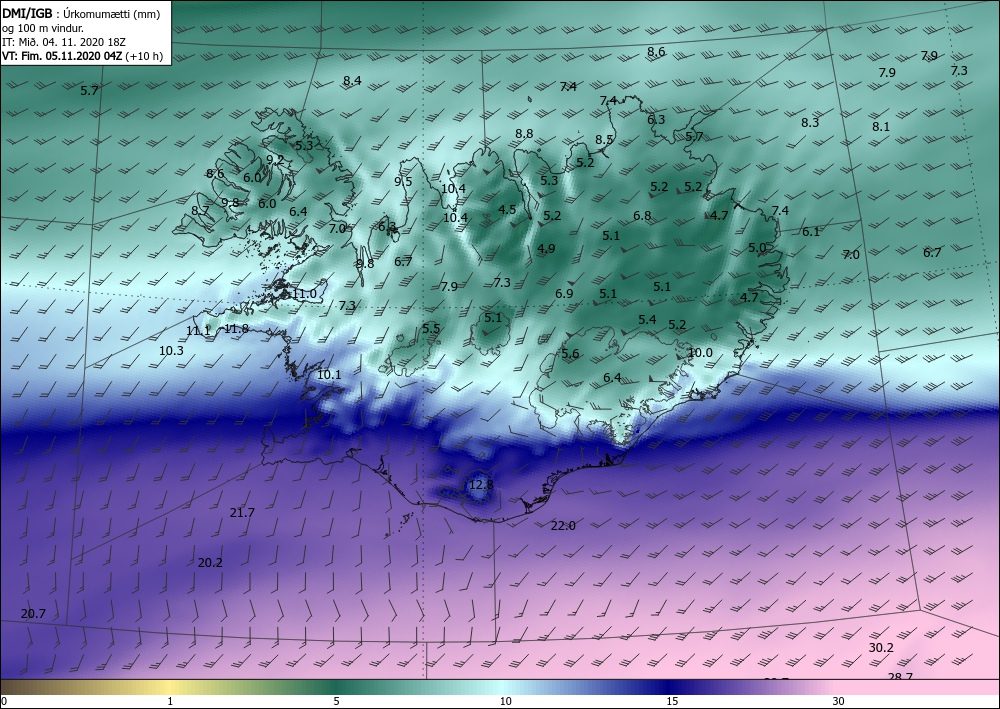
Task: Click the 8.7 value on the west coast
Action: pos(200,210)
